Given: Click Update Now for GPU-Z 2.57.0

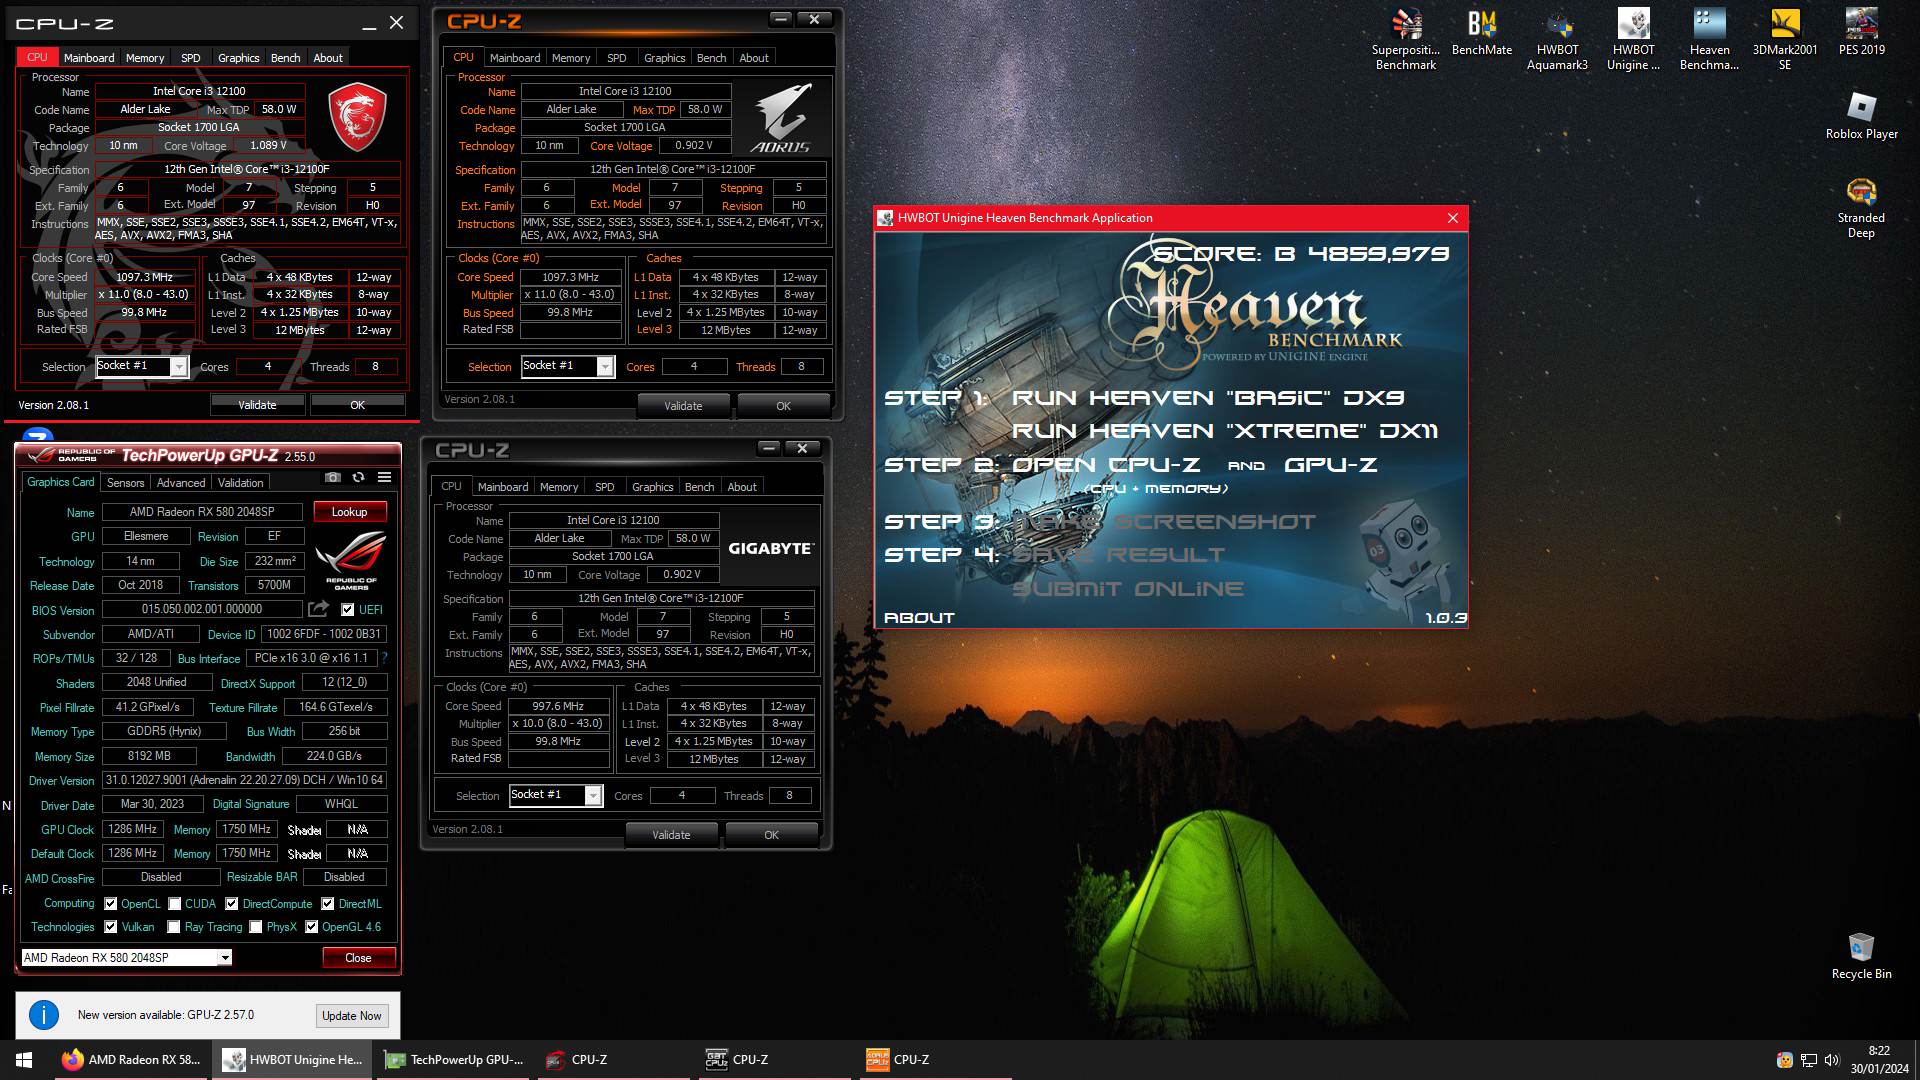Looking at the screenshot, I should coord(352,1016).
